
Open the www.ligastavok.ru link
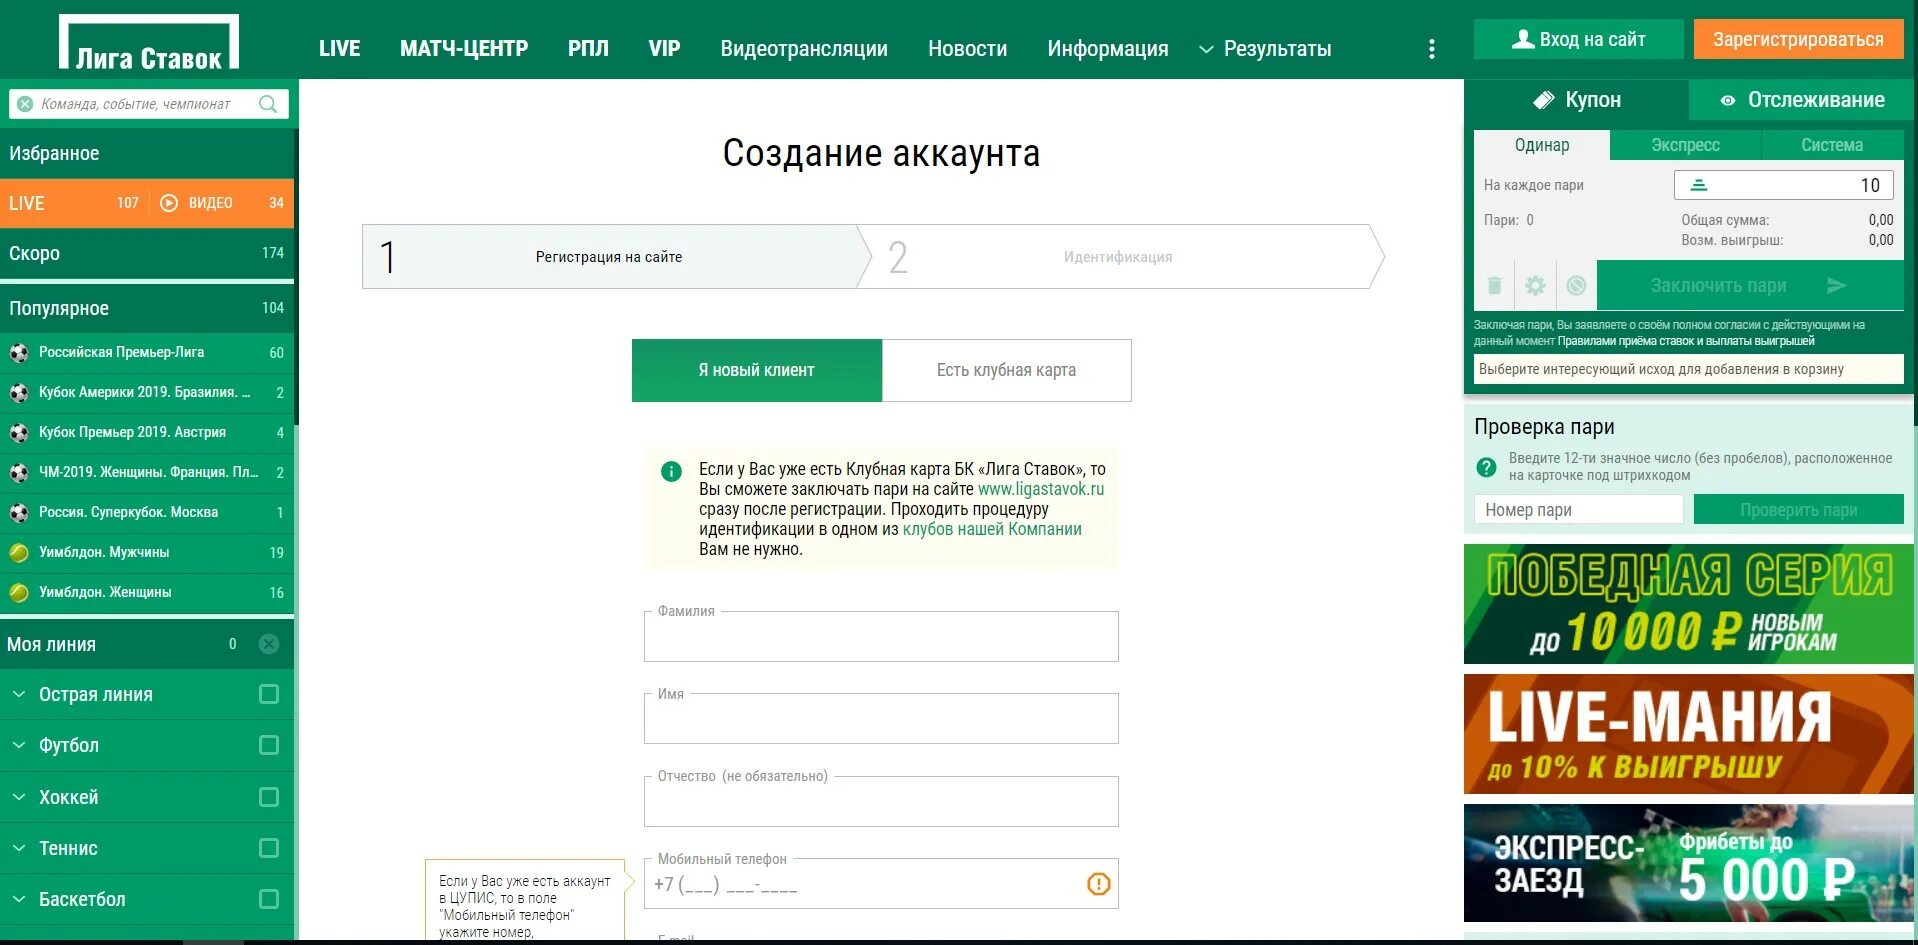(1041, 489)
